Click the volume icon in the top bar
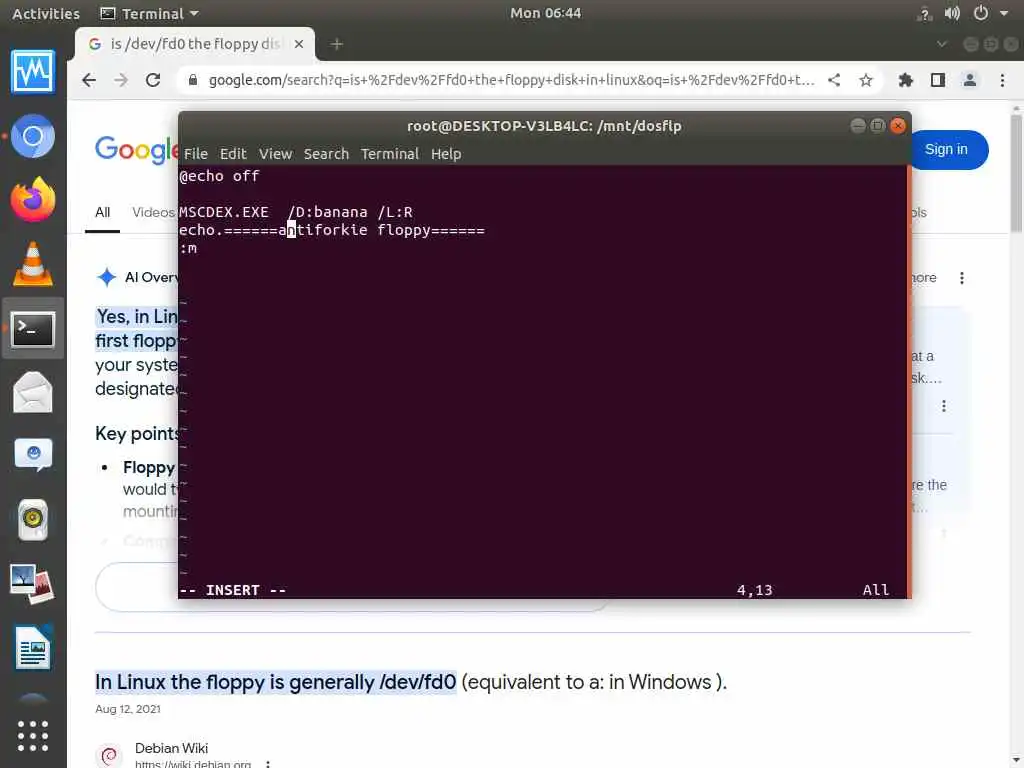Screen dimensions: 1024x768 pos(952,13)
